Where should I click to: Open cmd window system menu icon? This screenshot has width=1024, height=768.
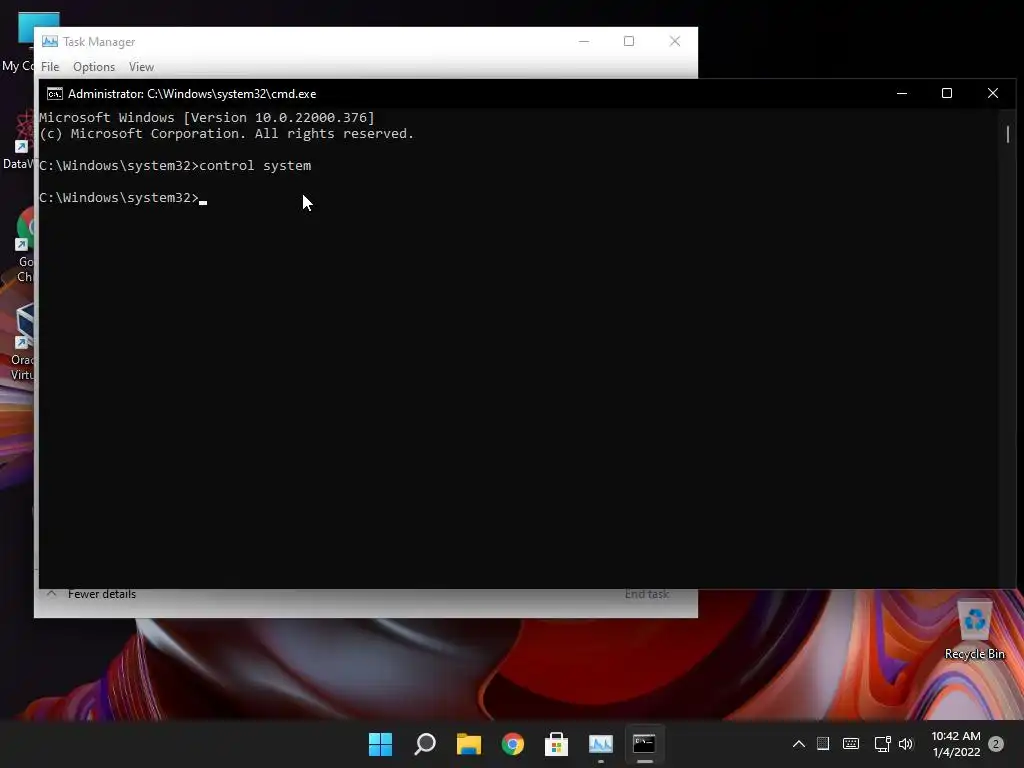pos(55,94)
